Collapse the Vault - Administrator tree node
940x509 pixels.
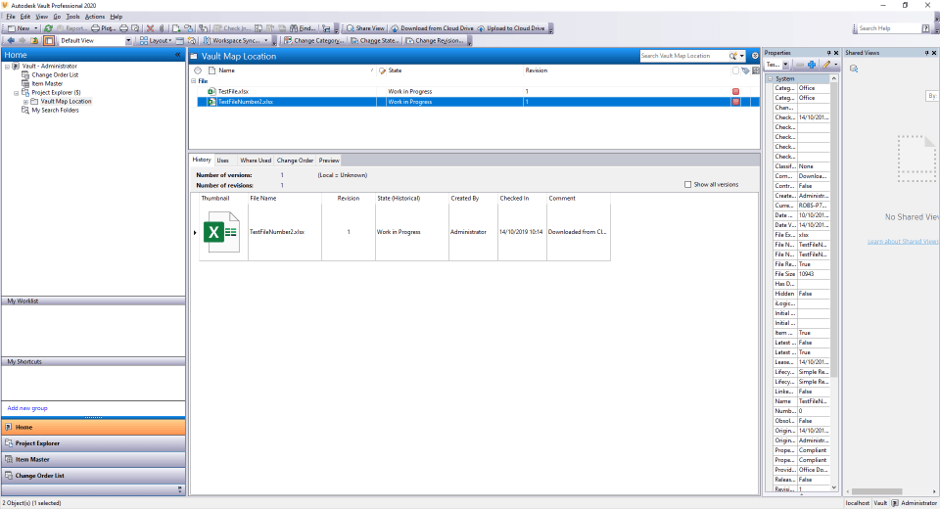pos(8,67)
